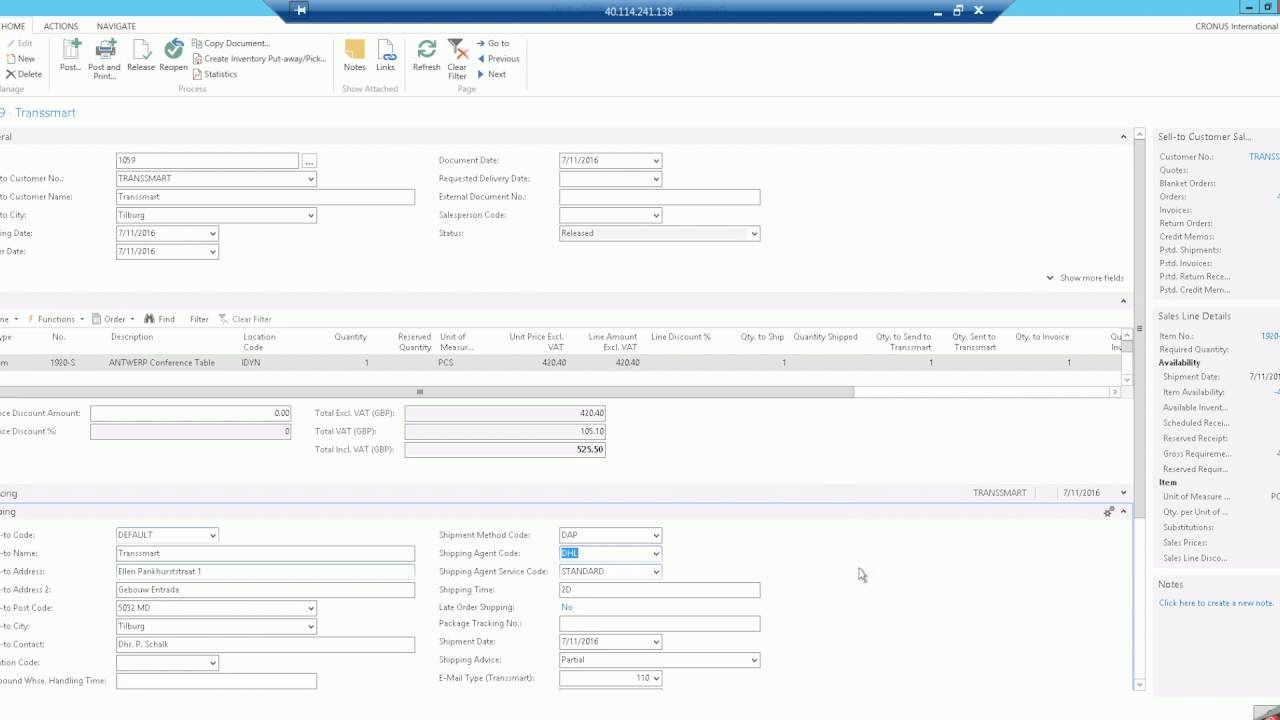Open the ACTIONS ribbon tab
1280x720 pixels.
(61, 26)
